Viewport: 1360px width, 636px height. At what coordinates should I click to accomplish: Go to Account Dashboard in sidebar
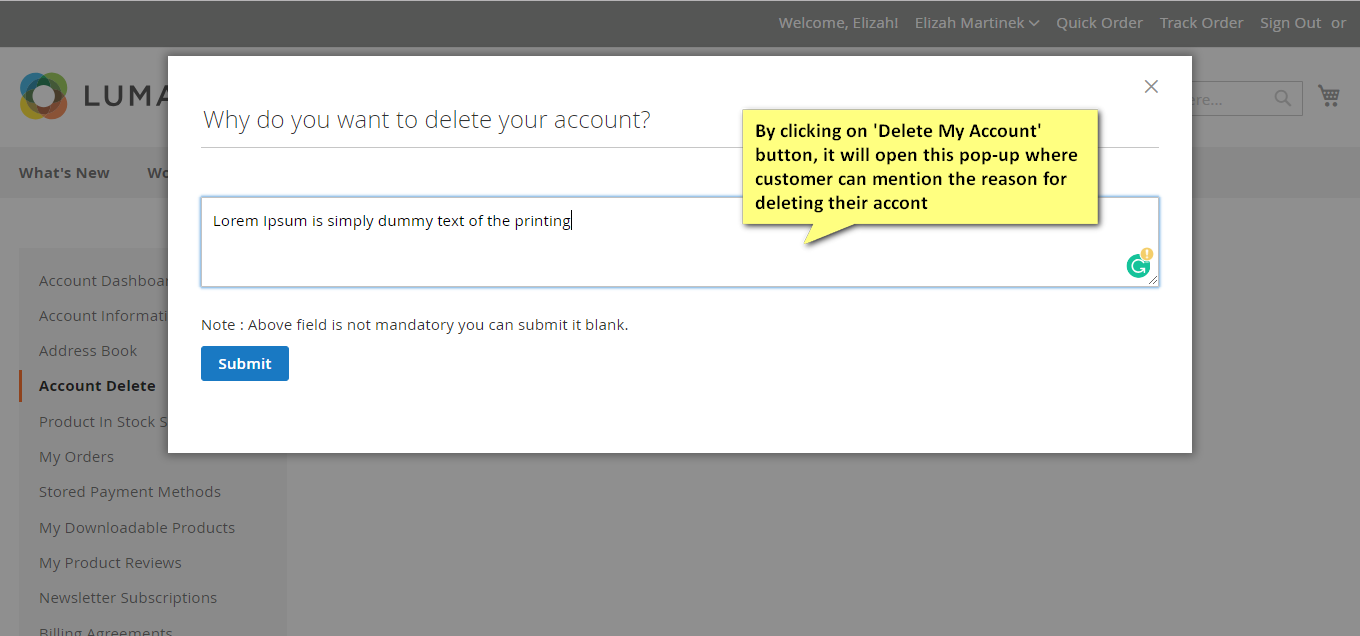[104, 281]
